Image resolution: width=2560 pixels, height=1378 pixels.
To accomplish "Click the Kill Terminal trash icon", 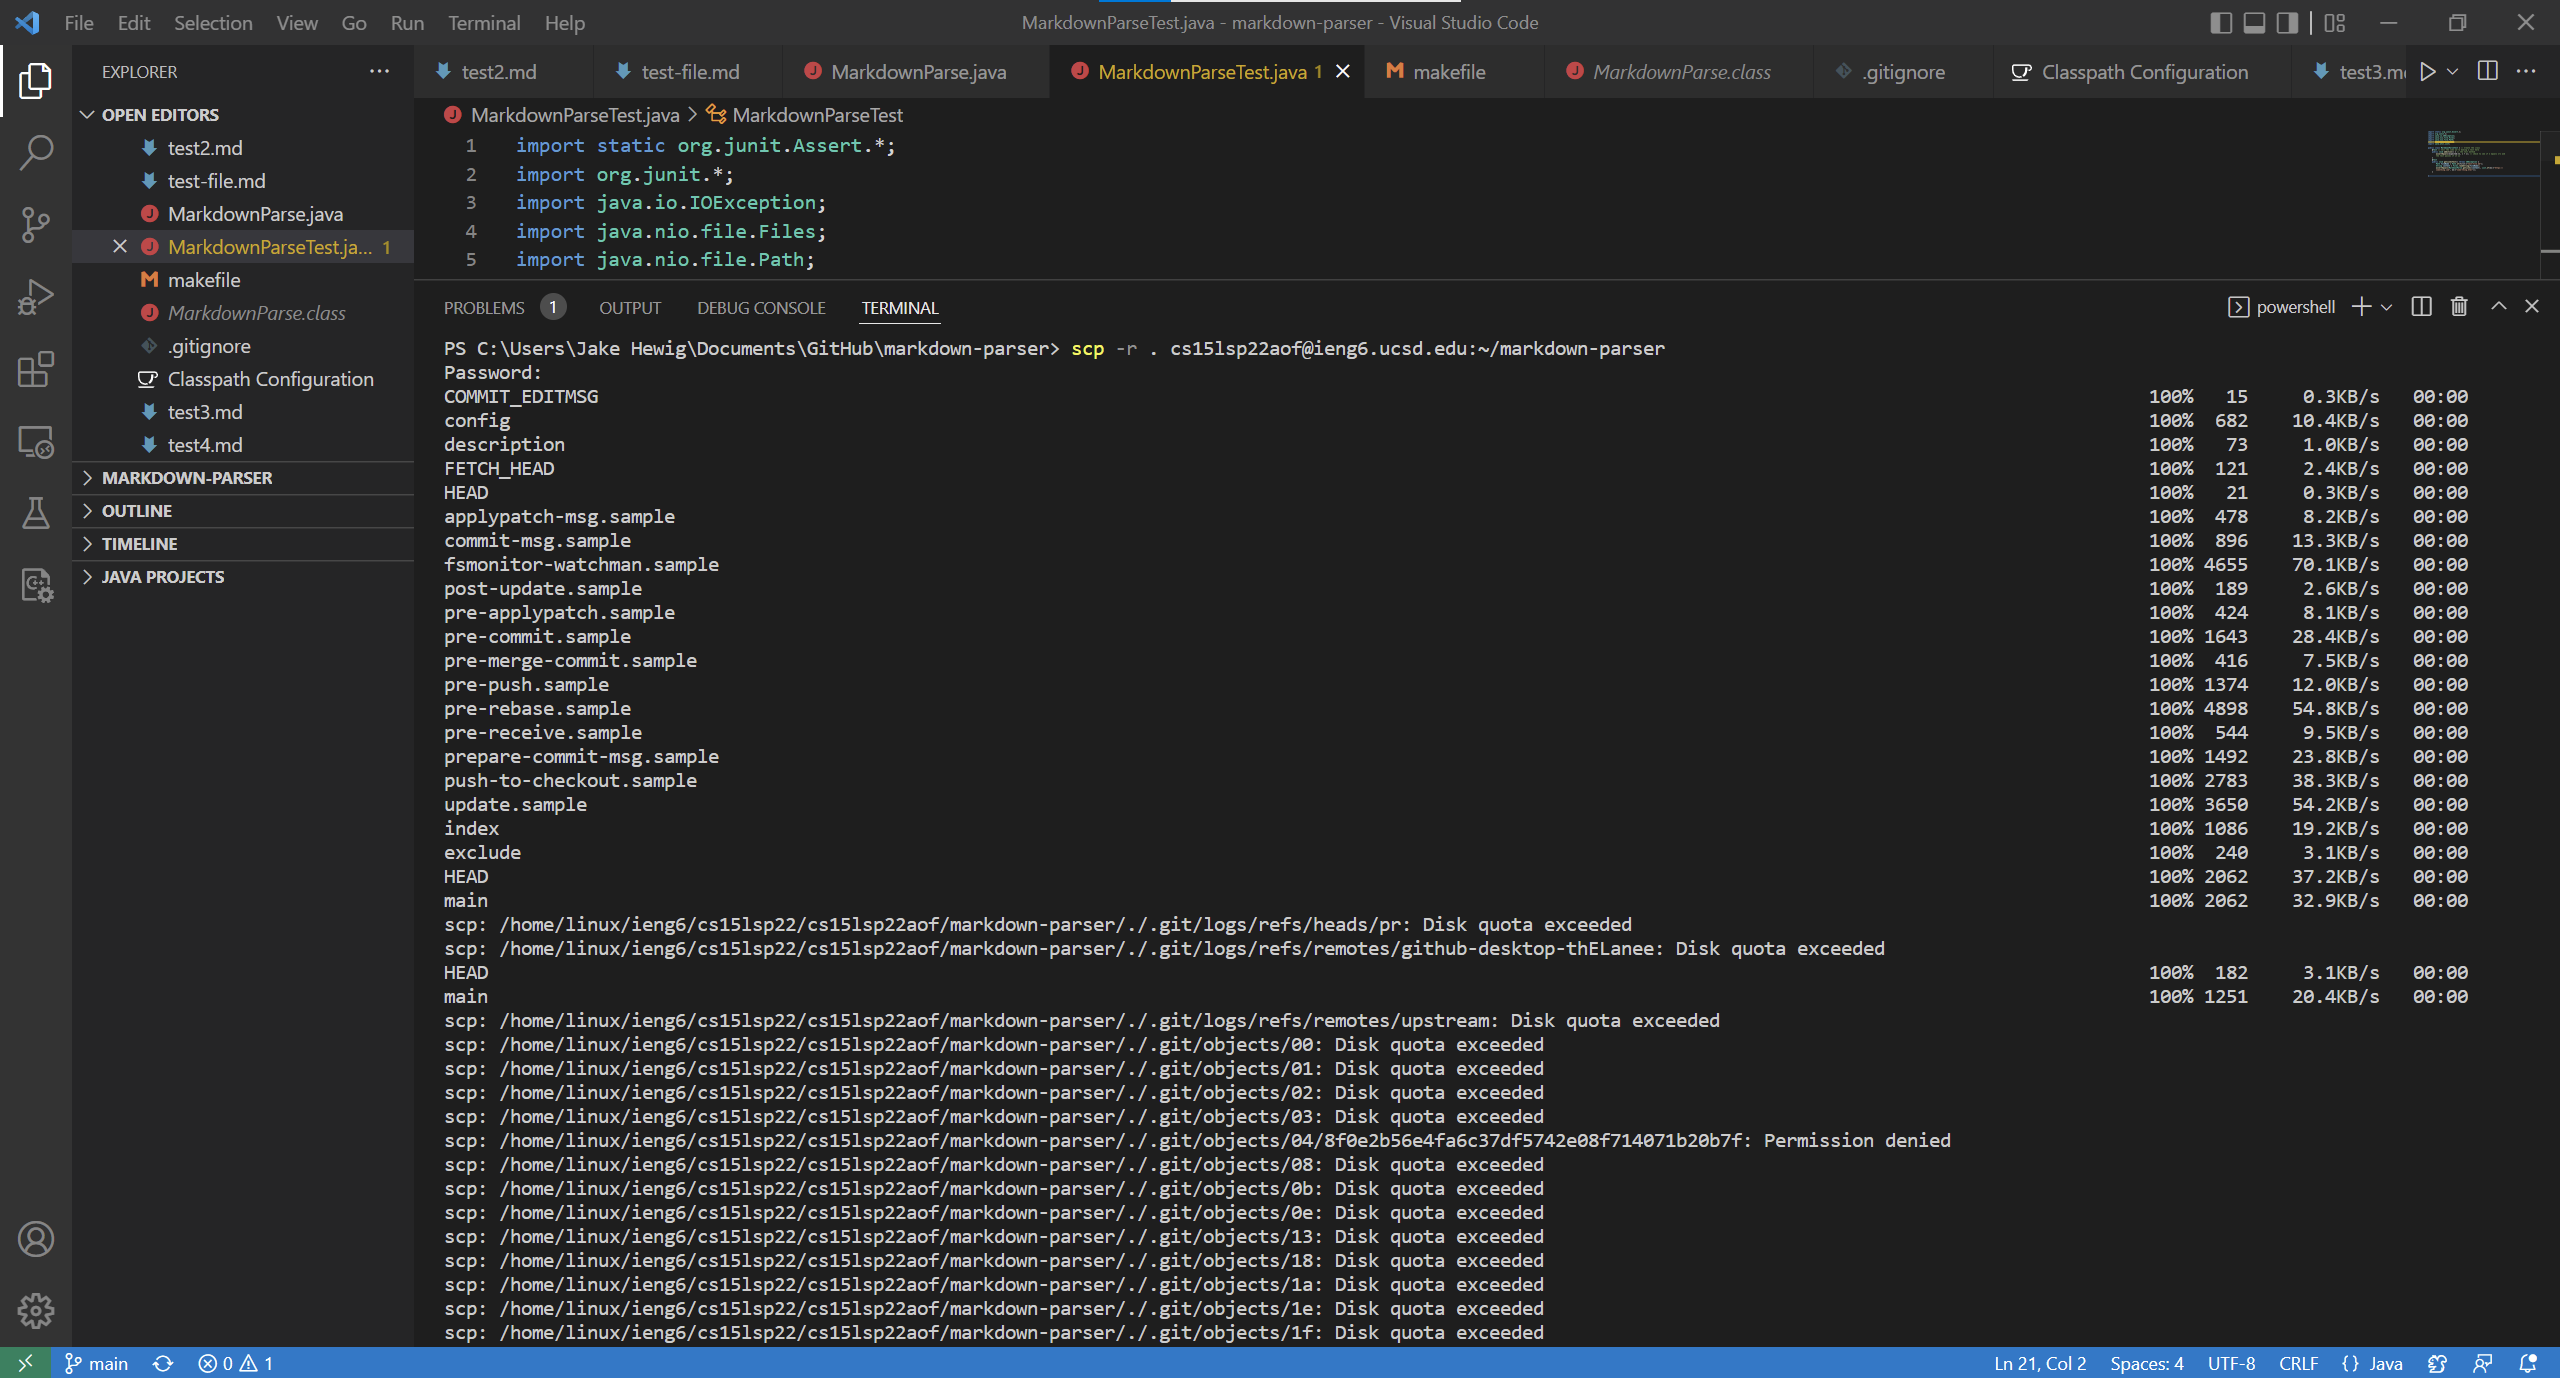I will [2459, 307].
